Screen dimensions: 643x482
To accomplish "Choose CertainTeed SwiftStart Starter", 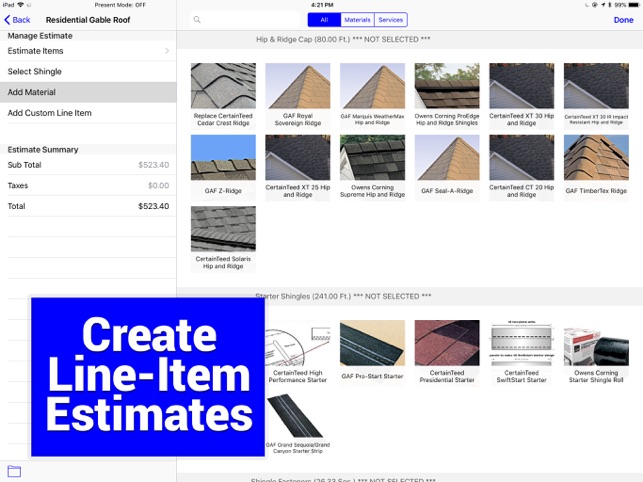I will click(522, 353).
